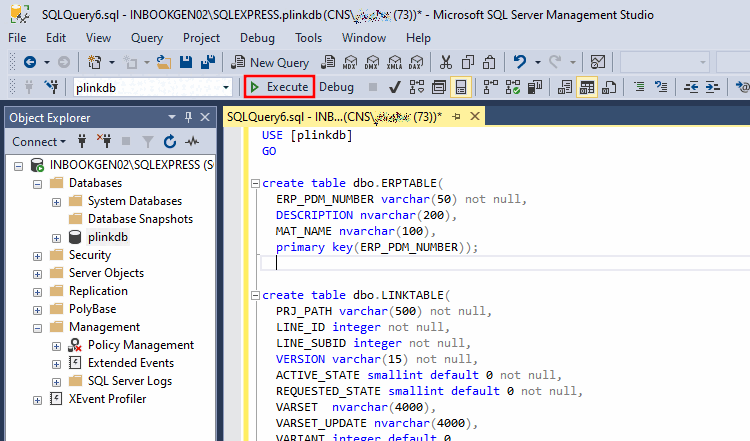Screen dimensions: 750x441
Task: Collapse the Management folder node
Action: pos(37,328)
